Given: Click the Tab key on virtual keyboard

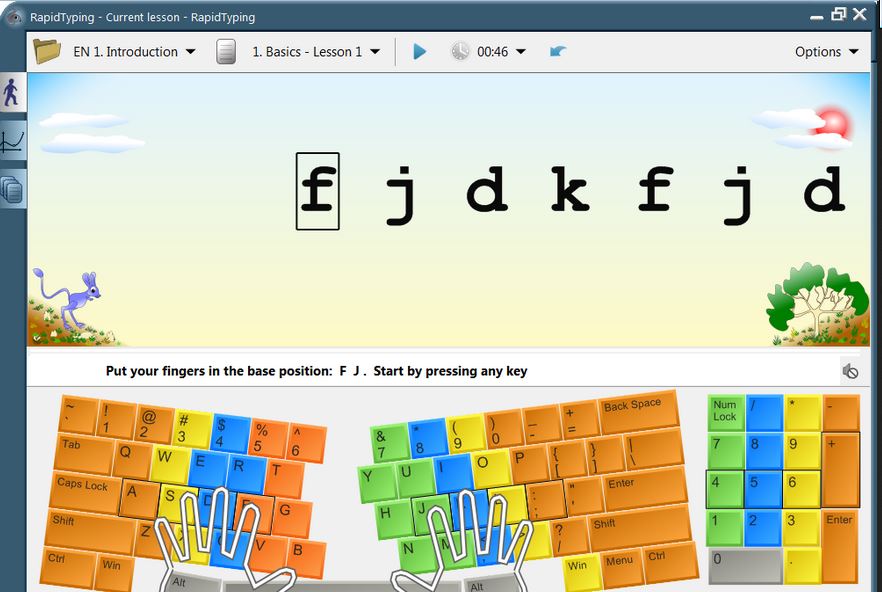Looking at the screenshot, I should point(84,453).
